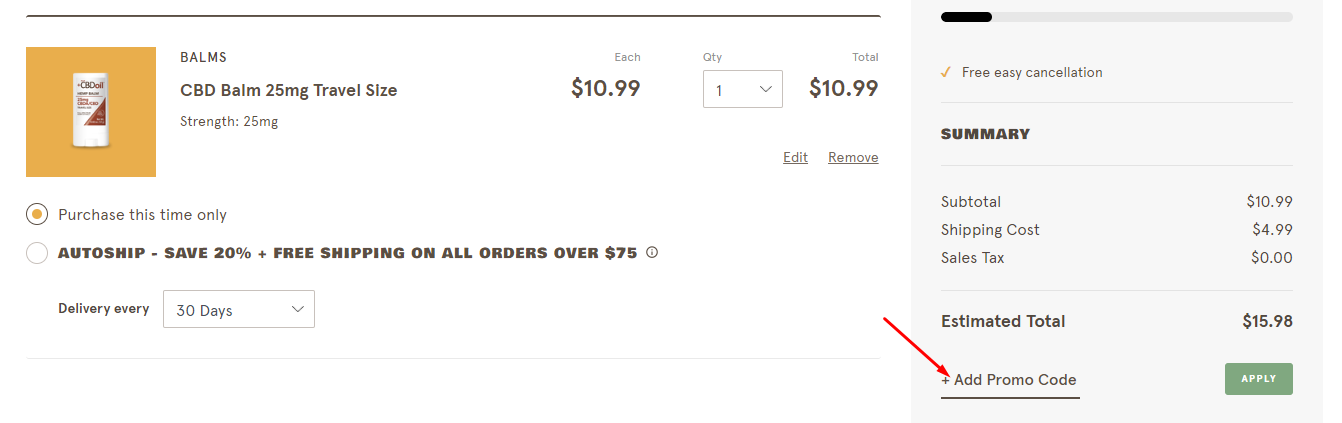This screenshot has width=1342, height=423.
Task: Click the Strength: 25mg text
Action: pyautogui.click(x=229, y=122)
